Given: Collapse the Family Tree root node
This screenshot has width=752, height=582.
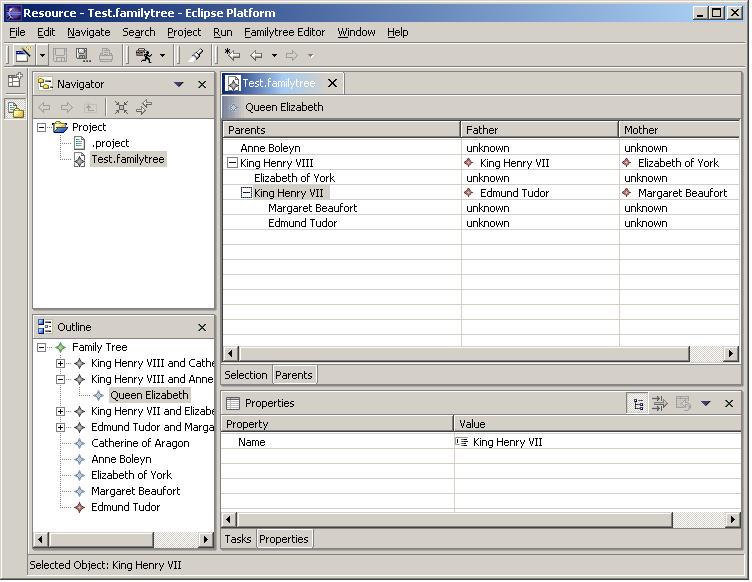Looking at the screenshot, I should [42, 348].
